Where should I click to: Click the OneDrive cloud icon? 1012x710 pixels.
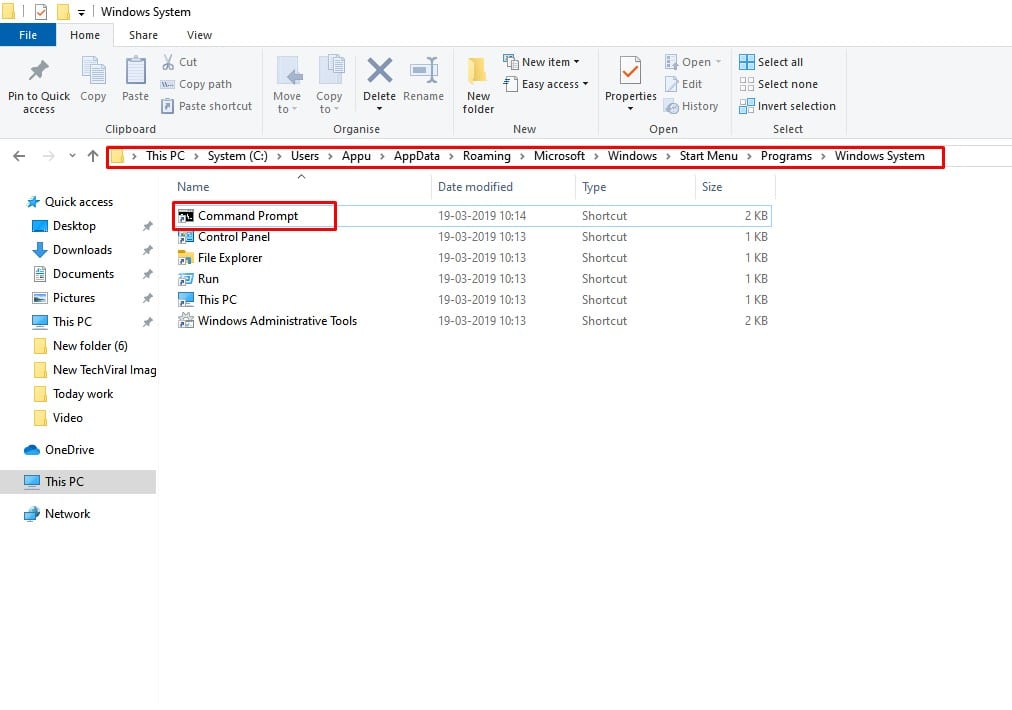point(32,450)
